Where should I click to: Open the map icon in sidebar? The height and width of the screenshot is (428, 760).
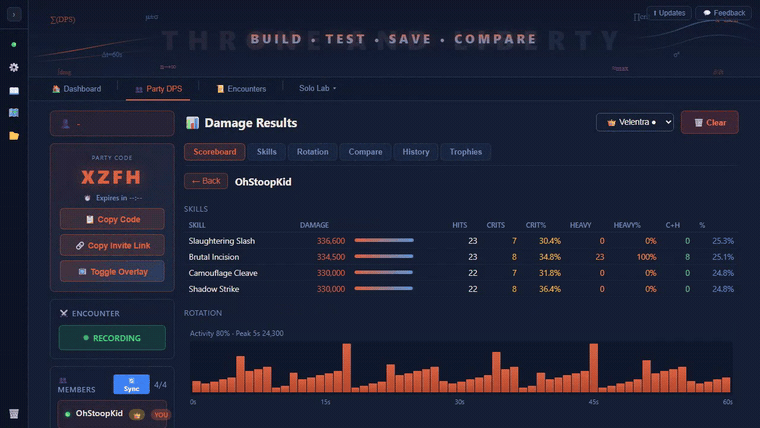point(14,113)
